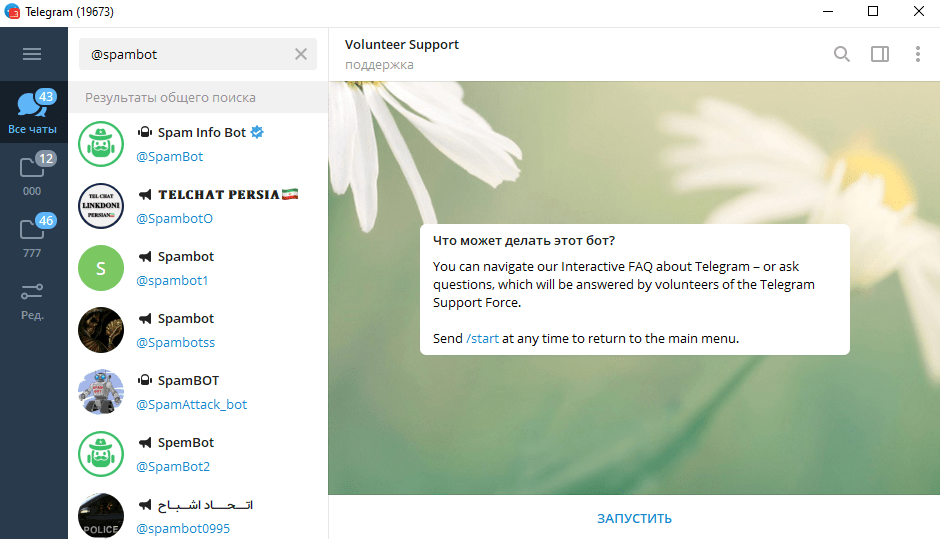
Task: Clear the @spambot search field
Action: pos(301,54)
